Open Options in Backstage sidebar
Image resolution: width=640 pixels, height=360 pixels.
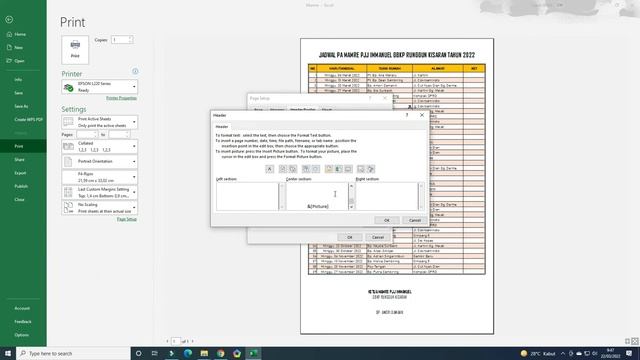pos(22,335)
